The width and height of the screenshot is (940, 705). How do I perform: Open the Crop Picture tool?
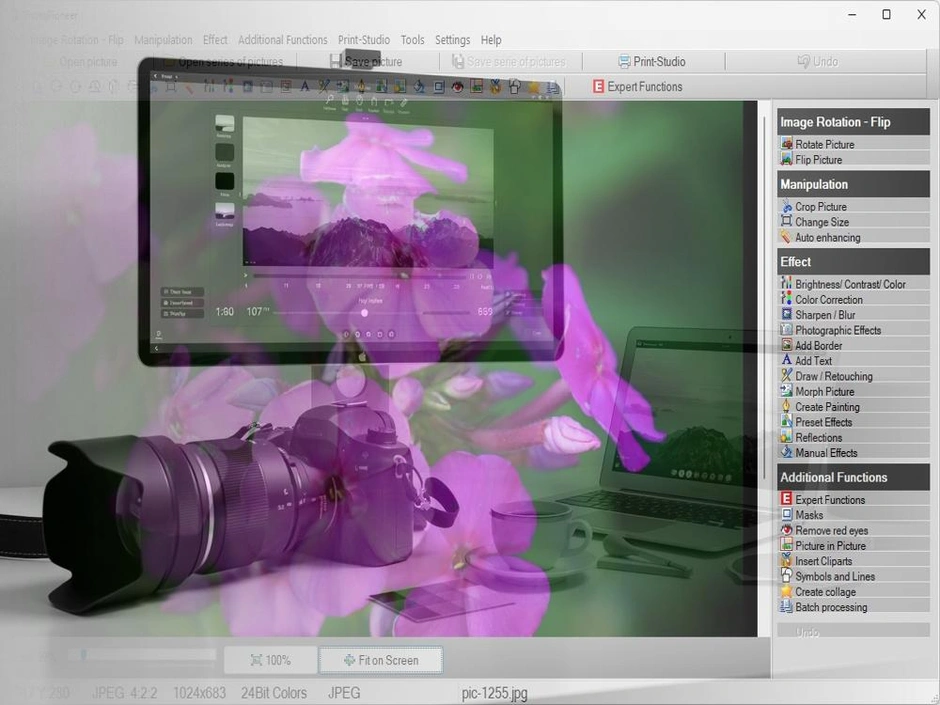click(818, 206)
